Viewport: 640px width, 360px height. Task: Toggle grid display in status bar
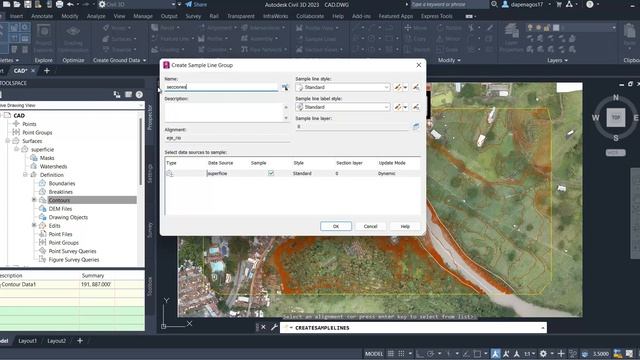point(391,353)
